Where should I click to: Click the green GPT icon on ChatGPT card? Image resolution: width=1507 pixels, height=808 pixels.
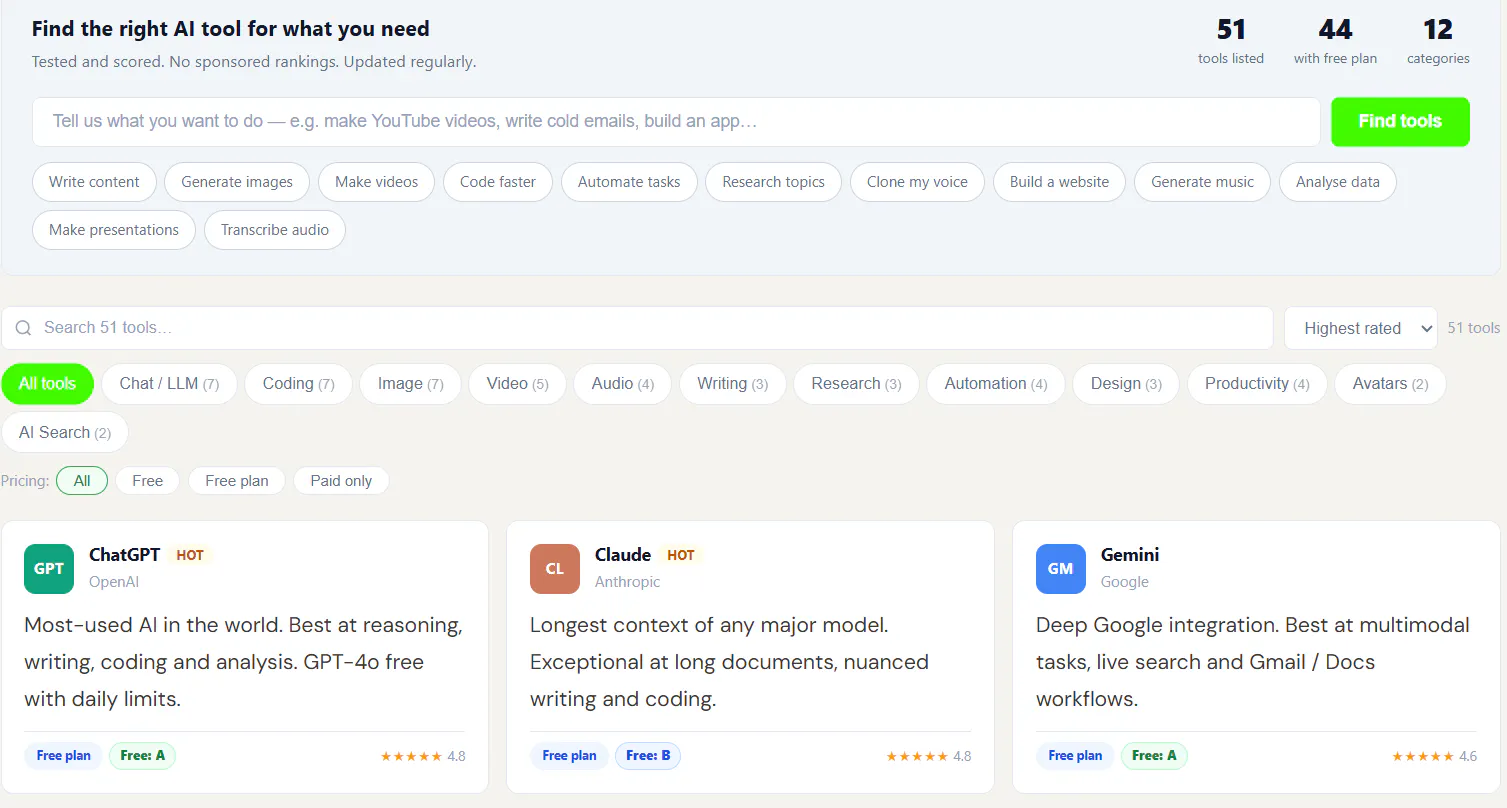49,569
